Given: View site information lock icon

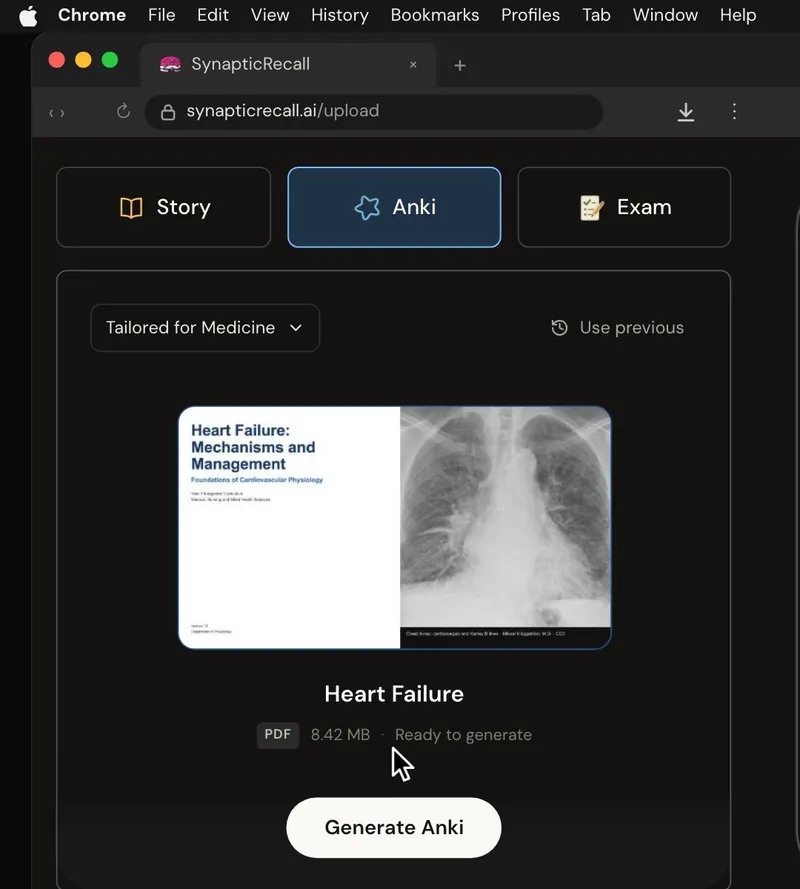Looking at the screenshot, I should click(168, 112).
